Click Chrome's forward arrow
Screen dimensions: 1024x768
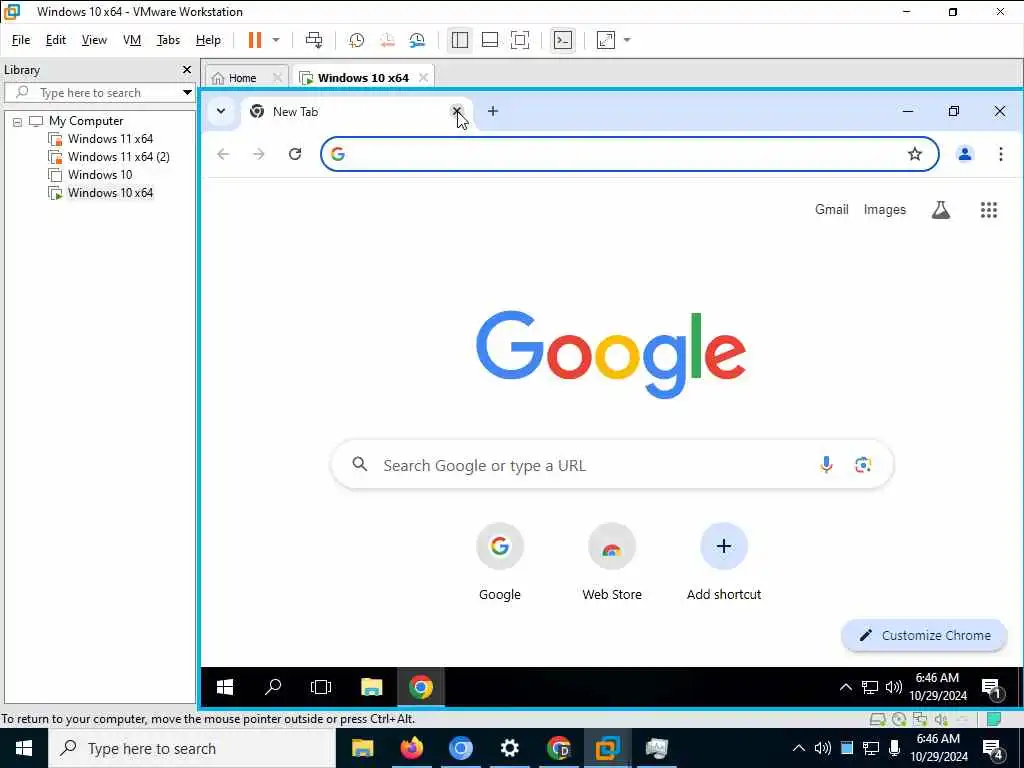259,154
